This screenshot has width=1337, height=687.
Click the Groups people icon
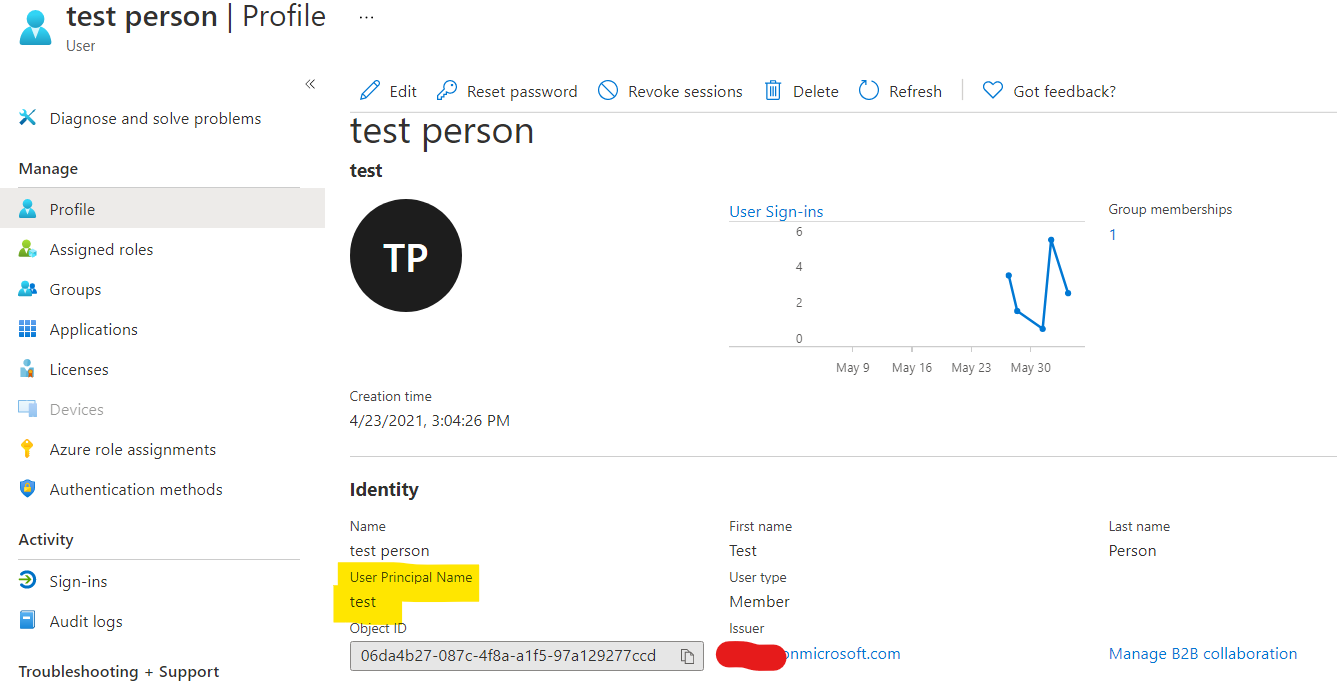(x=28, y=289)
